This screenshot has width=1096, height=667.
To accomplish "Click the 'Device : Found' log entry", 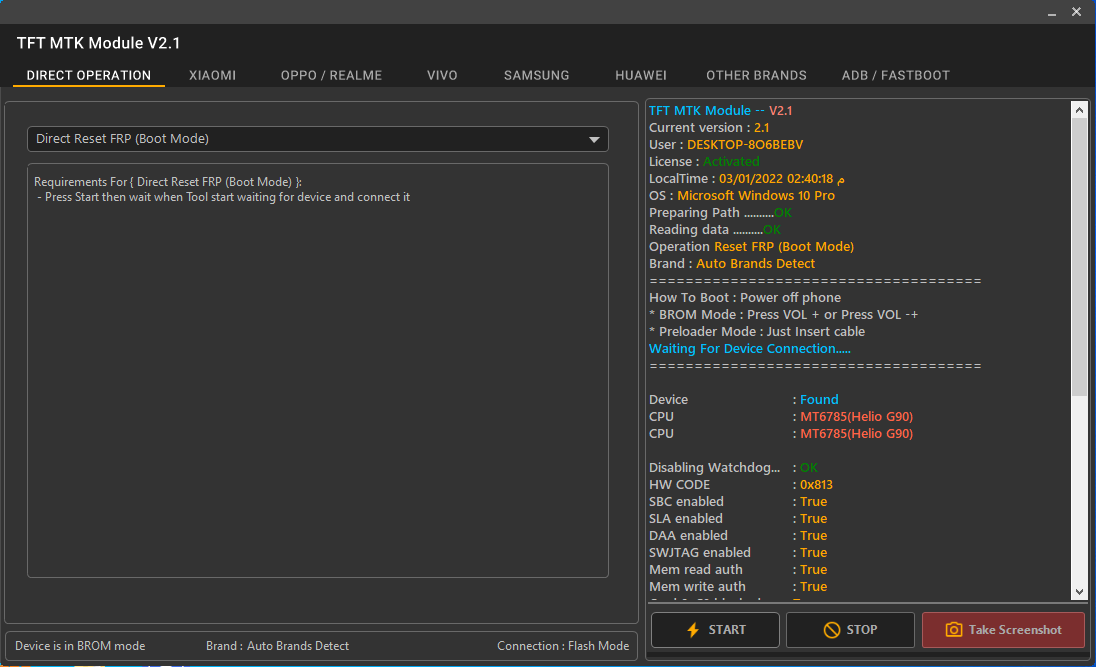I will 744,399.
